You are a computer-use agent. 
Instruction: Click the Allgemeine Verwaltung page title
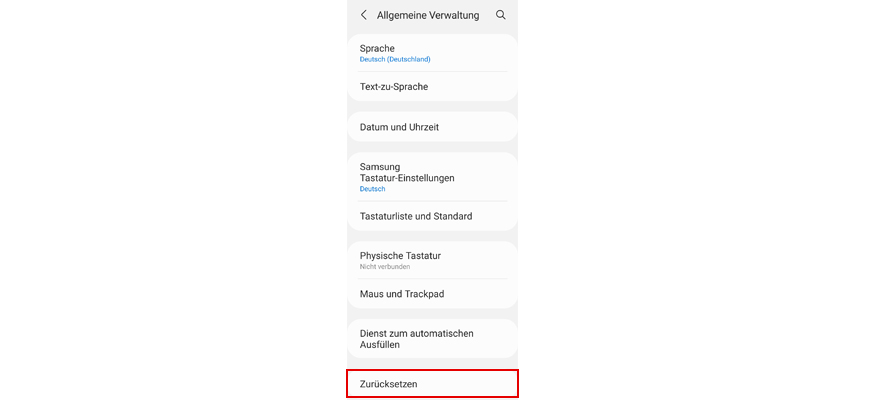click(427, 15)
